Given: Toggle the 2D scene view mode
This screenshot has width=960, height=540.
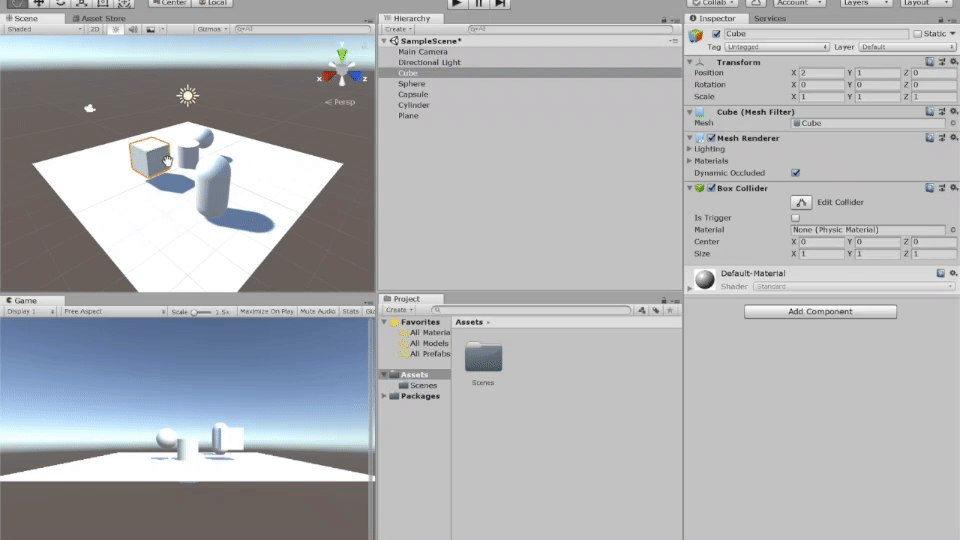Looking at the screenshot, I should click(95, 29).
